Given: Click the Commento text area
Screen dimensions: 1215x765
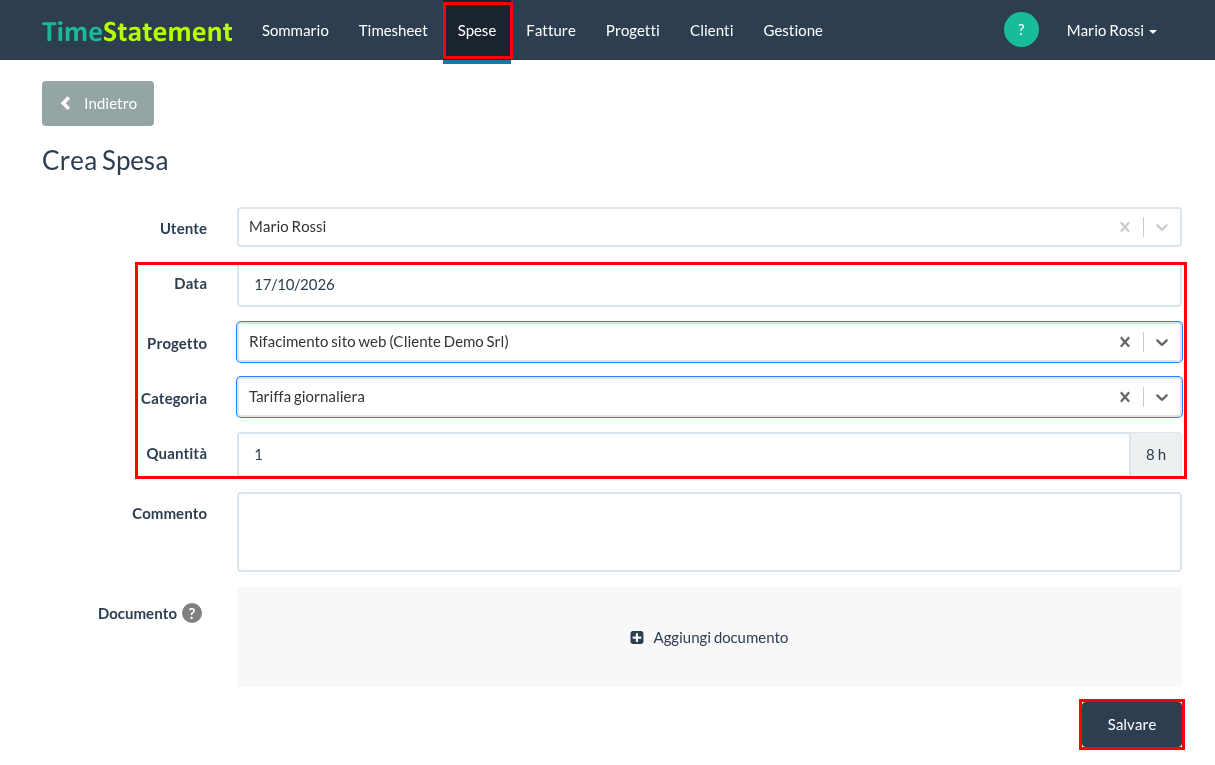Looking at the screenshot, I should click(x=709, y=532).
